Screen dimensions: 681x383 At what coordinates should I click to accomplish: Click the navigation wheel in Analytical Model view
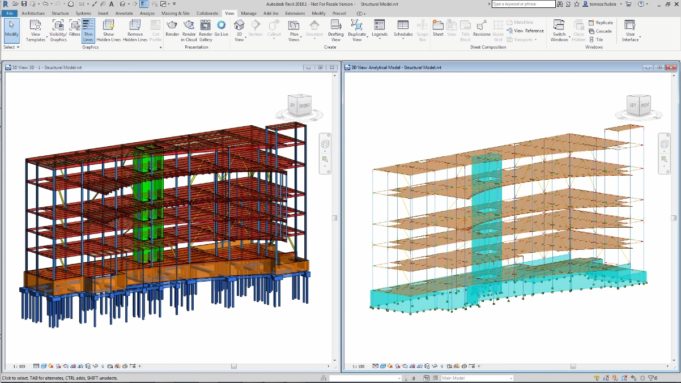coord(664,144)
